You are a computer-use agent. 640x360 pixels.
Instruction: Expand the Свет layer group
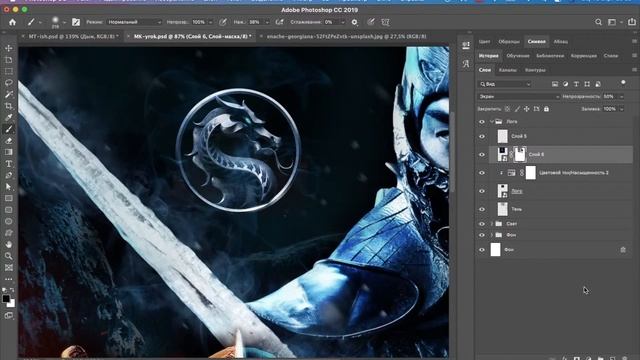point(492,224)
